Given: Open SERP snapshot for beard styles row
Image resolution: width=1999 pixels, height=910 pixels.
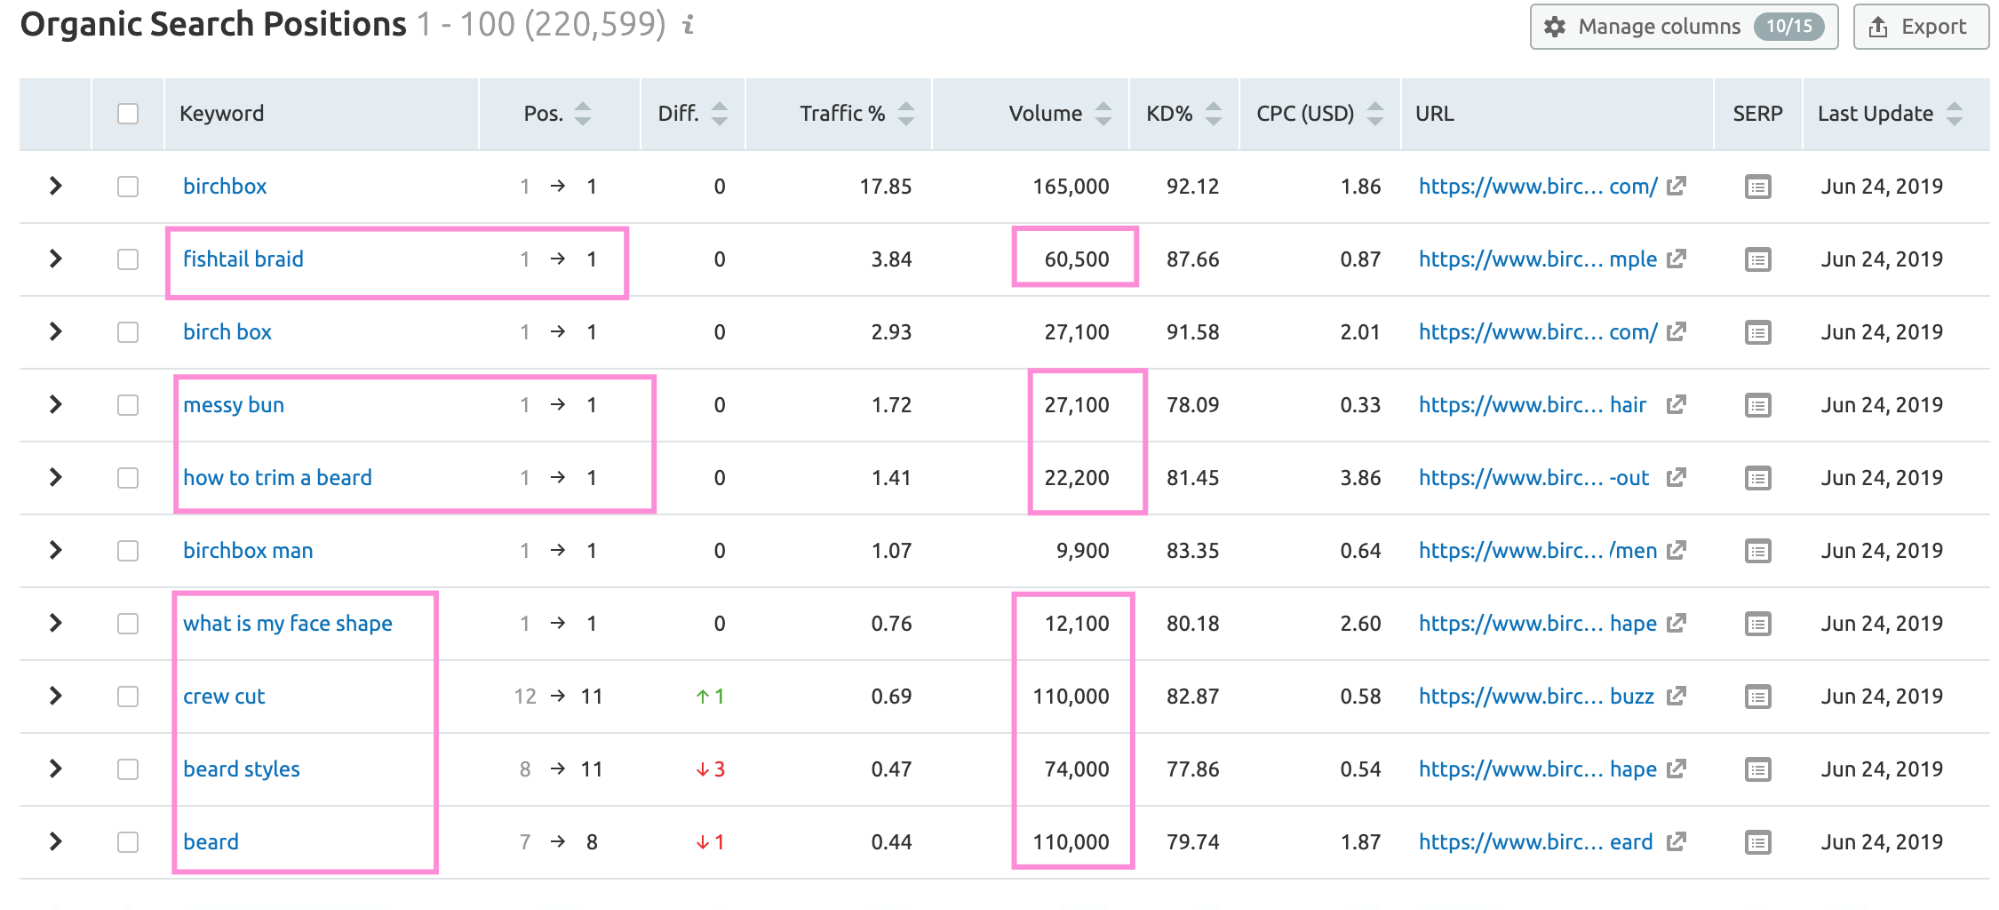Looking at the screenshot, I should coord(1757,770).
